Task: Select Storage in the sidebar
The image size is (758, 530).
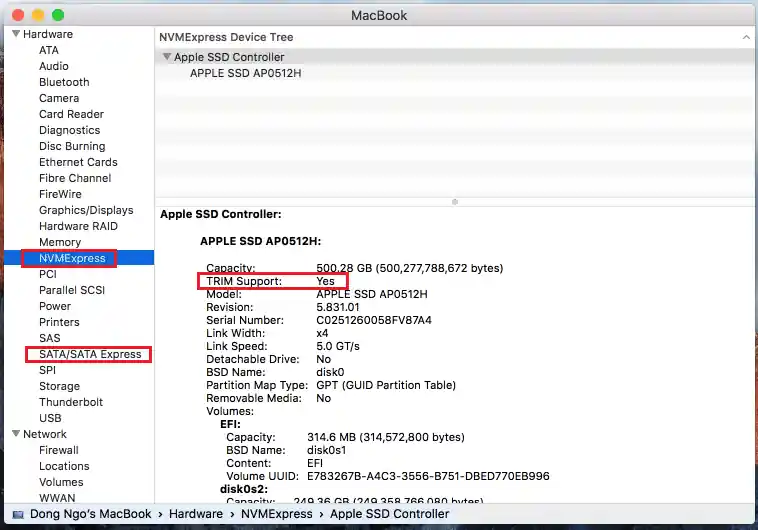Action: point(59,386)
